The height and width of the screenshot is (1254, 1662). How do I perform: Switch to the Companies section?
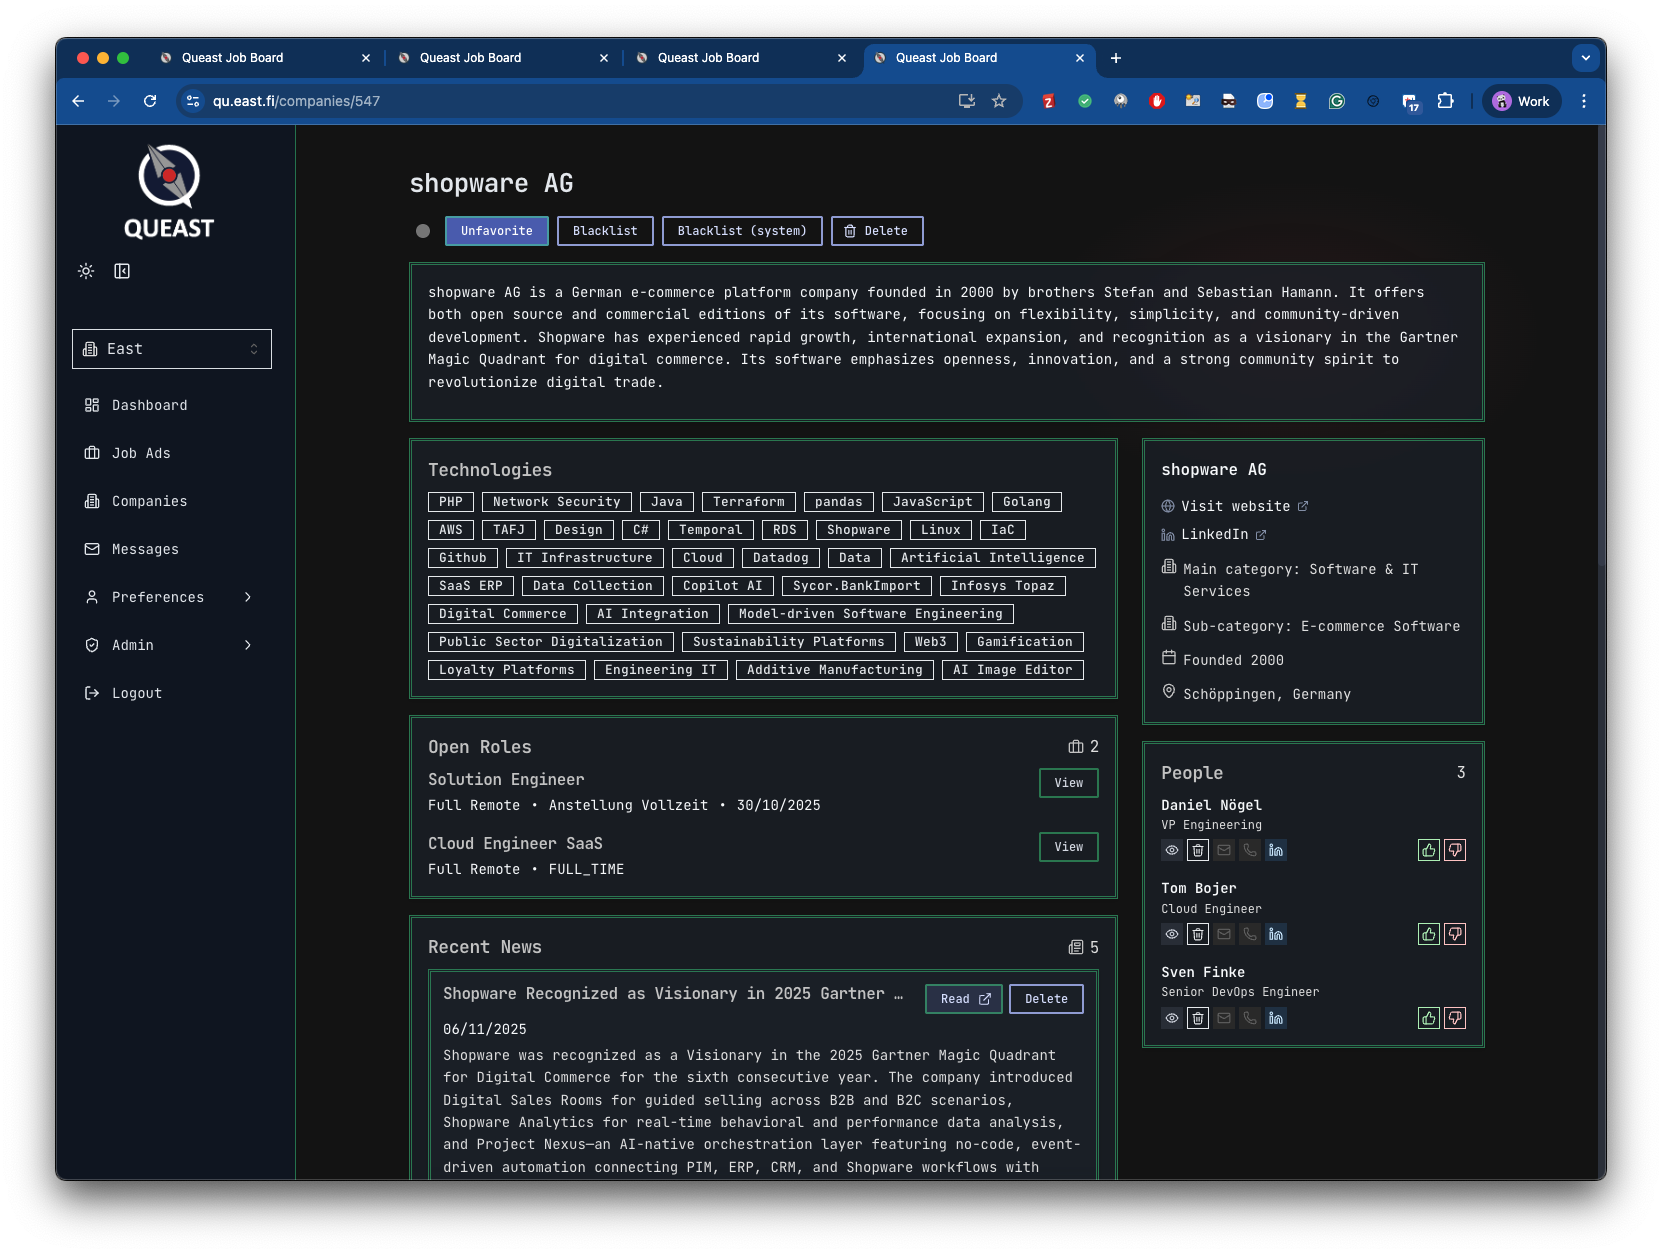(x=148, y=501)
